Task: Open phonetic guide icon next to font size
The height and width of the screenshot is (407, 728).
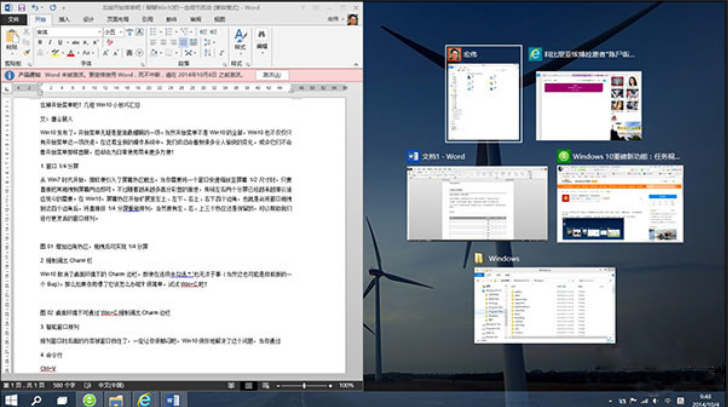Action: click(130, 32)
